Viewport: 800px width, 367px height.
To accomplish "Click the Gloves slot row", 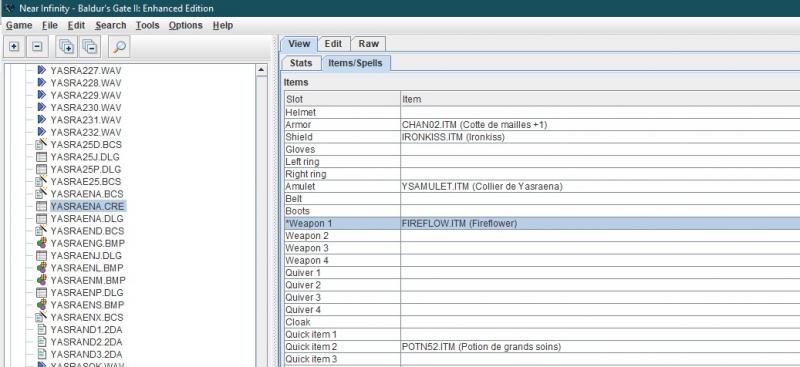I will (x=542, y=149).
